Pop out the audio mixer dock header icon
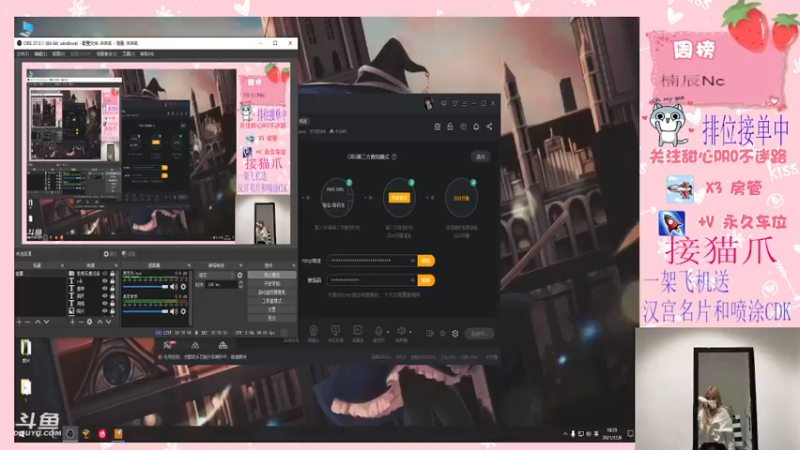The height and width of the screenshot is (450, 800). 189,265
